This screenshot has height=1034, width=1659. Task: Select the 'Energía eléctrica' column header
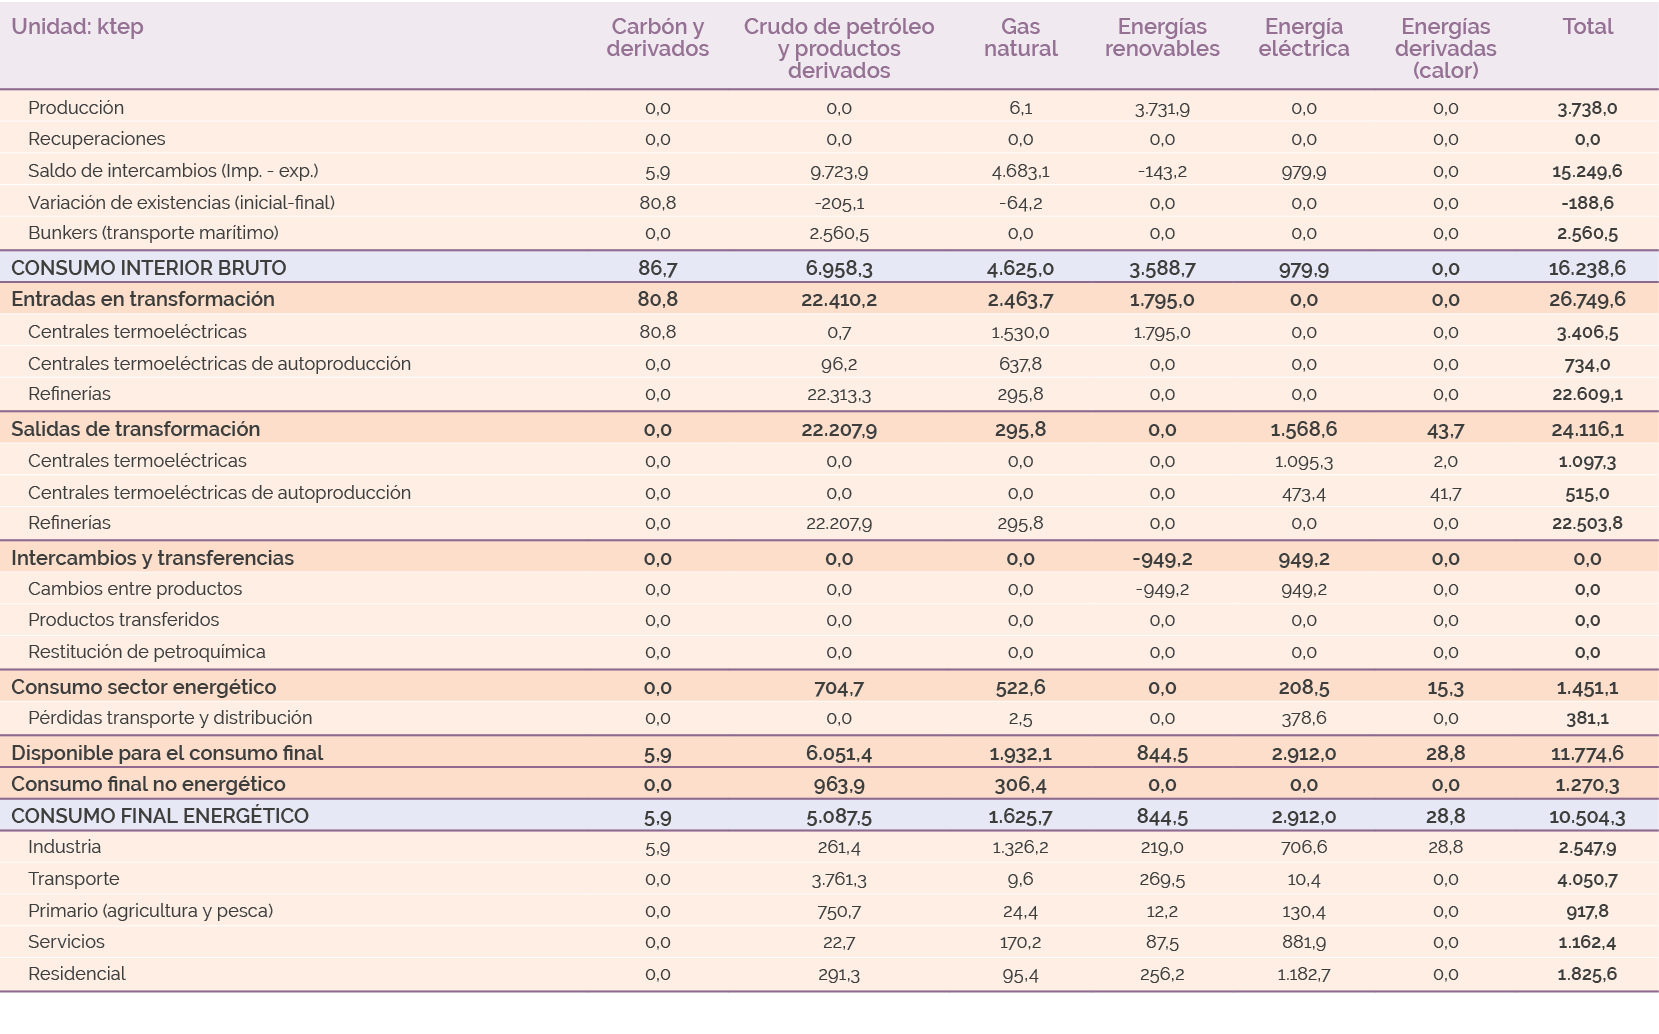pyautogui.click(x=1303, y=38)
